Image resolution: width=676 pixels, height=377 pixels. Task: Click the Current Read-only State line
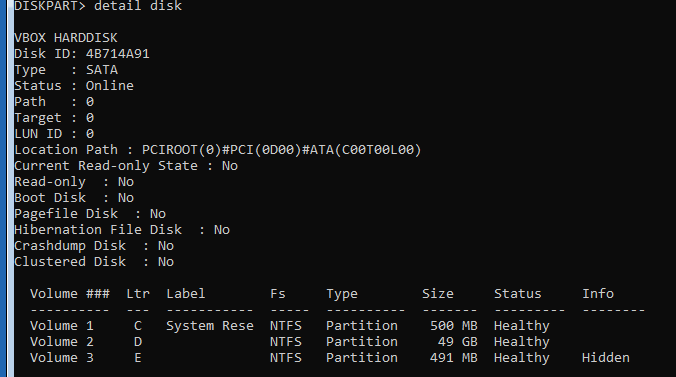(x=126, y=166)
